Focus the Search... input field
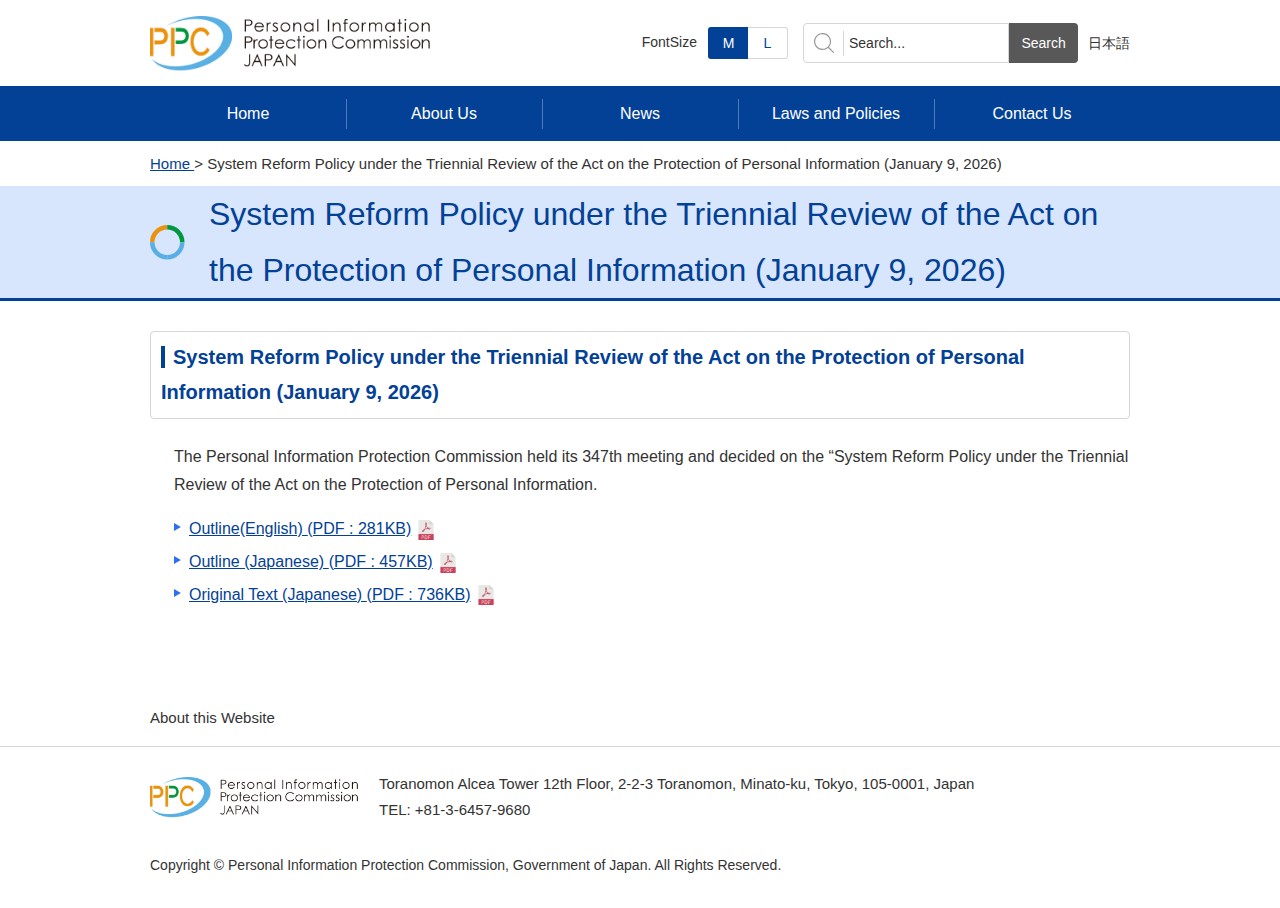Image resolution: width=1280 pixels, height=908 pixels. pyautogui.click(x=925, y=43)
